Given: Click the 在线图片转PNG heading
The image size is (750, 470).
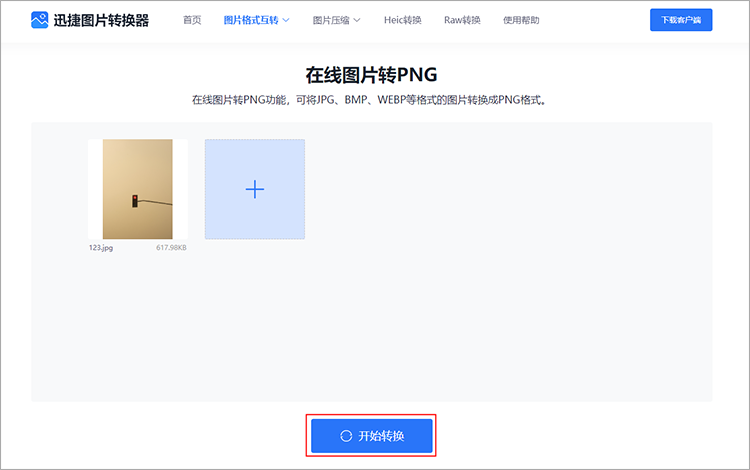Looking at the screenshot, I should [372, 75].
